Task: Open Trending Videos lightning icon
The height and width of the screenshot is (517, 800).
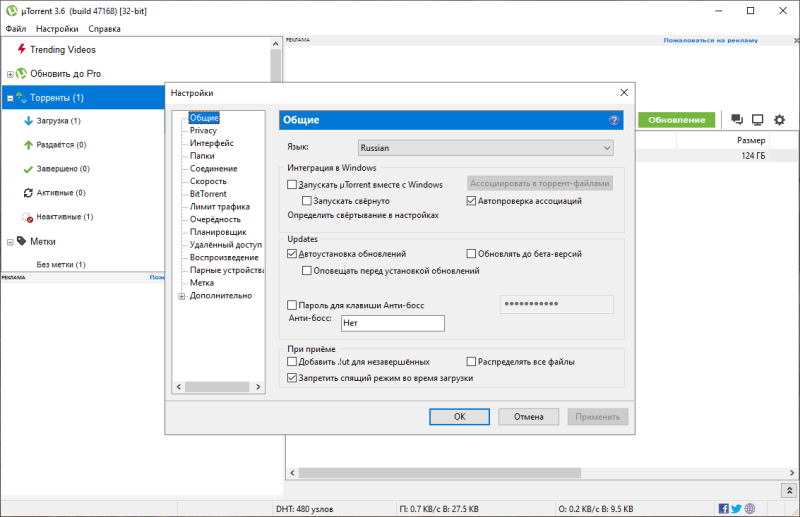Action: [x=21, y=49]
